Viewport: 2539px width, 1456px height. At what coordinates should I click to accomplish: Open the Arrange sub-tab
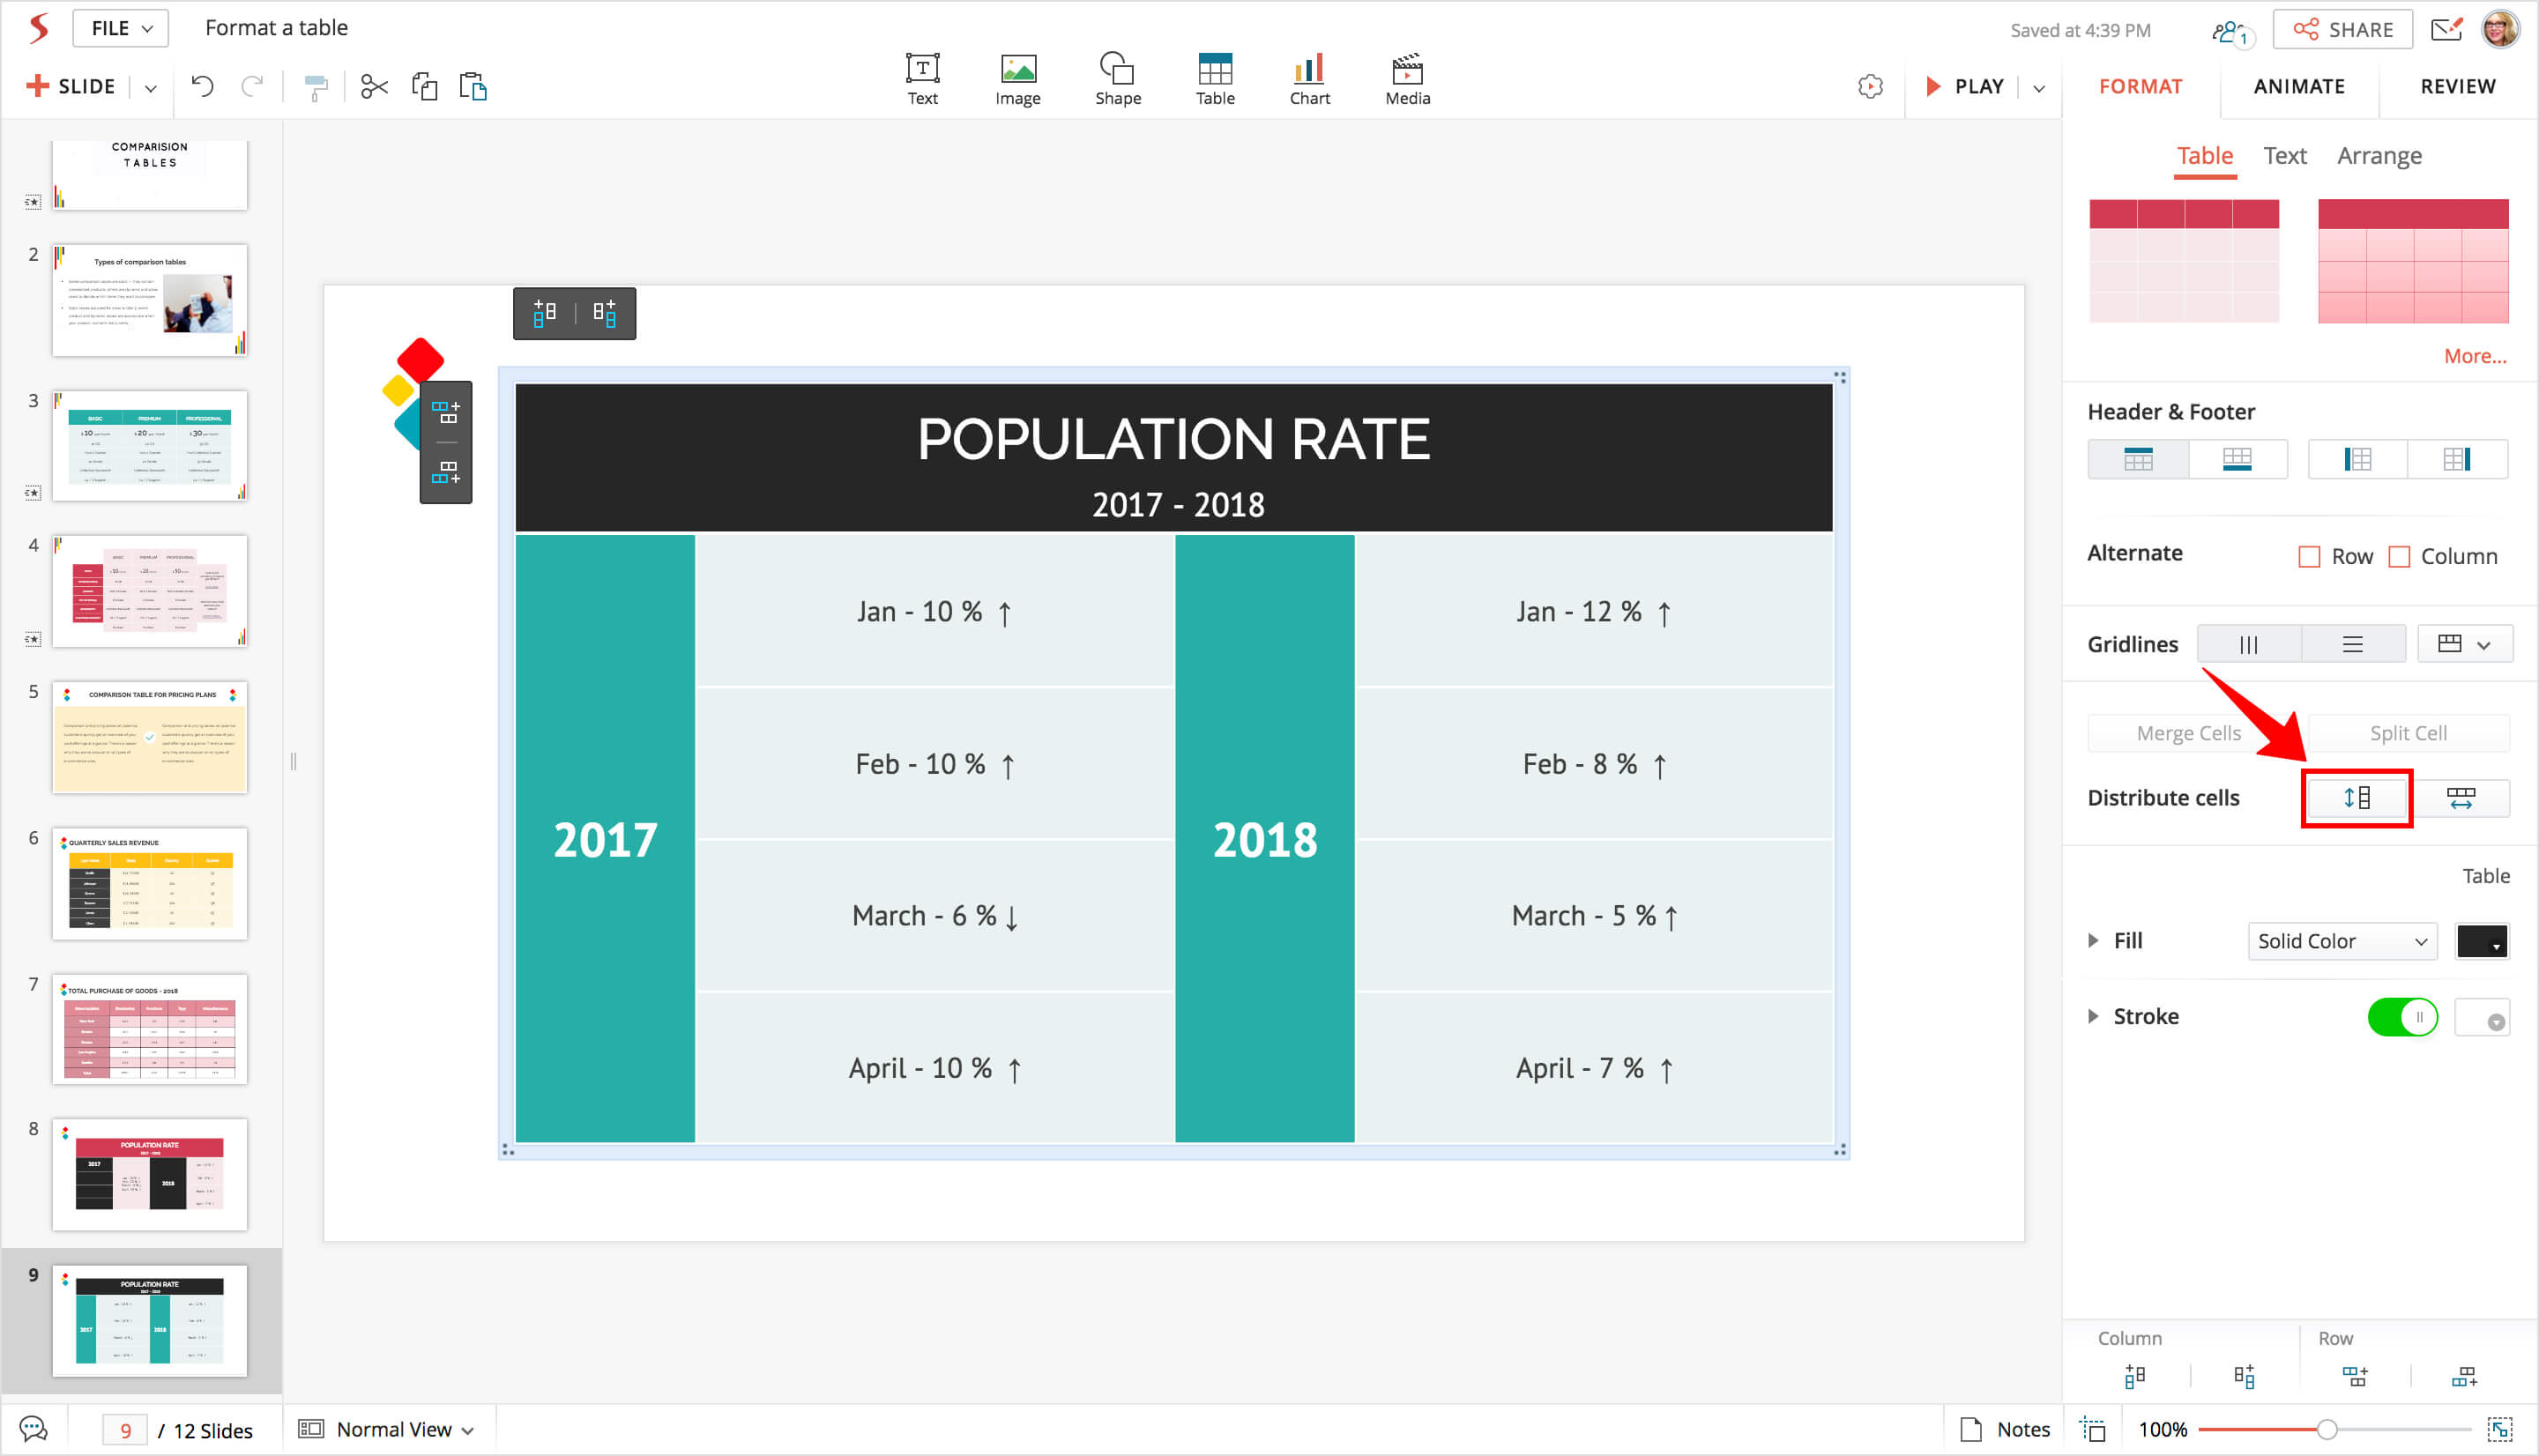[2378, 156]
